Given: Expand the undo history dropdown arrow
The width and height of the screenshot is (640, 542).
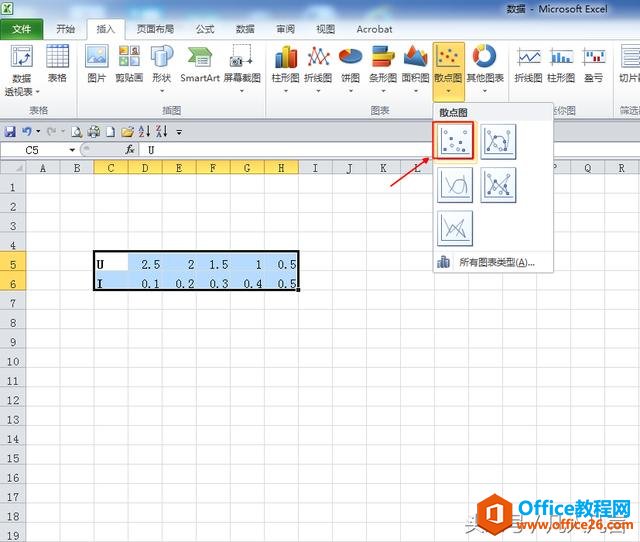Looking at the screenshot, I should [x=38, y=131].
